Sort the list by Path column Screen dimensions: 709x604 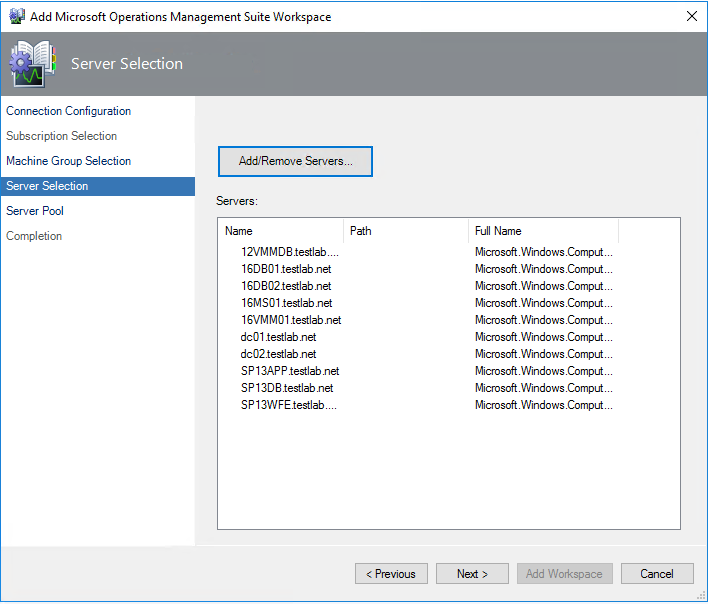click(x=405, y=231)
